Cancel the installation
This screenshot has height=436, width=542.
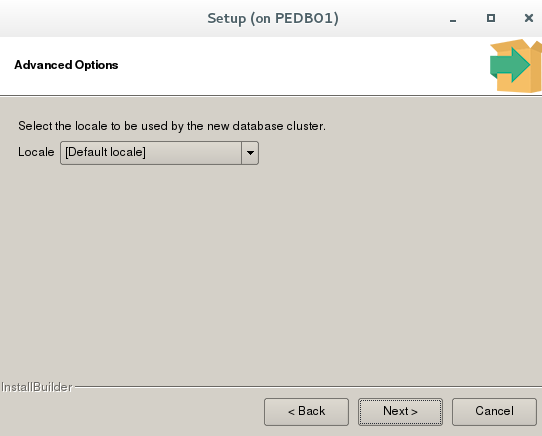[494, 411]
